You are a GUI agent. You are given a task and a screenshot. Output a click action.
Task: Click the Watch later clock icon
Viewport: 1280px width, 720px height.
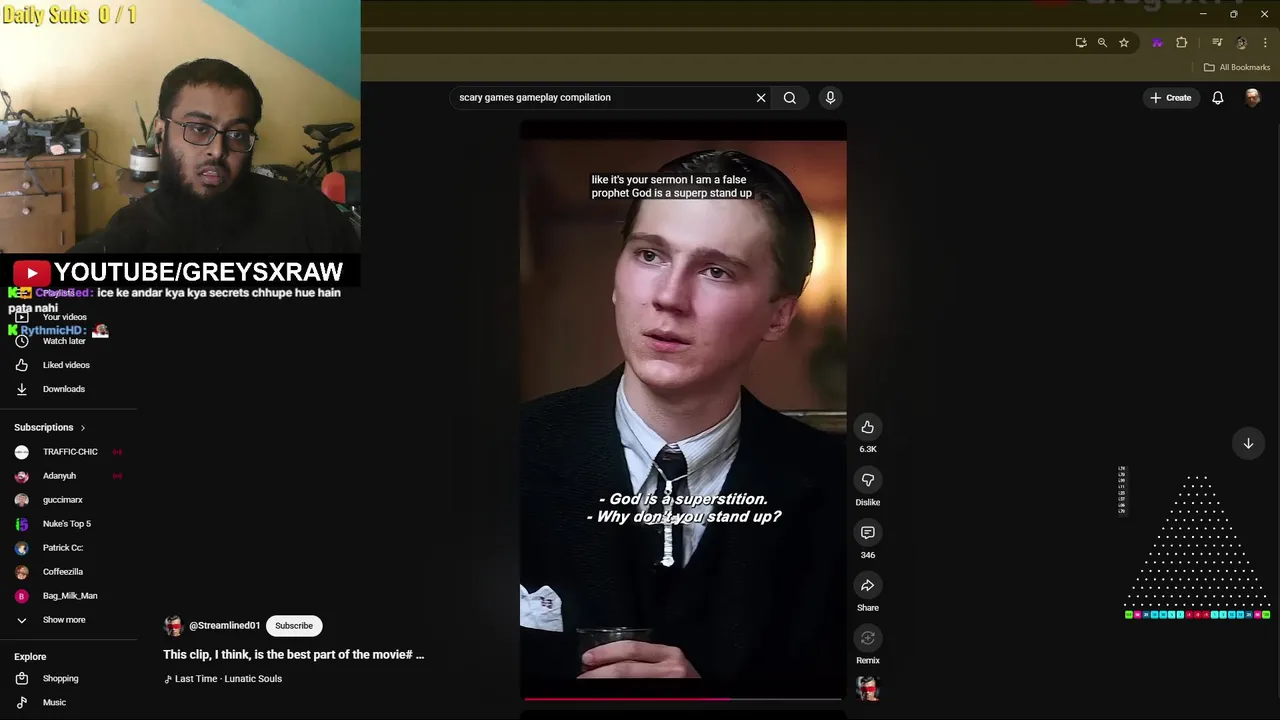click(22, 341)
